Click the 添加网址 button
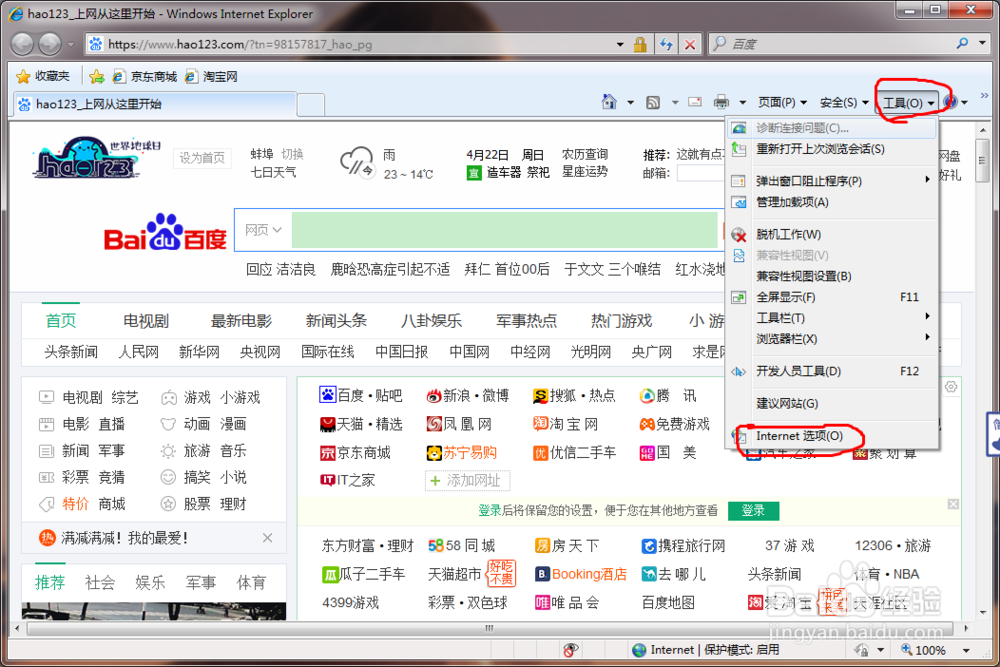The image size is (1000, 667). click(467, 480)
